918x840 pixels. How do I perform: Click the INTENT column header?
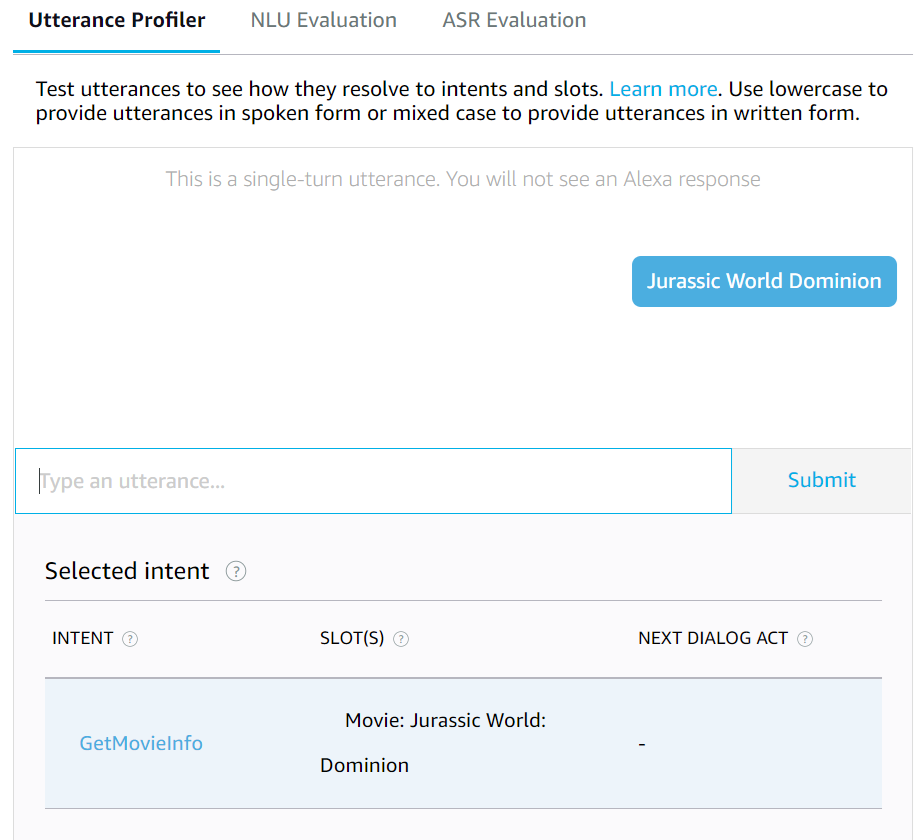pyautogui.click(x=84, y=638)
